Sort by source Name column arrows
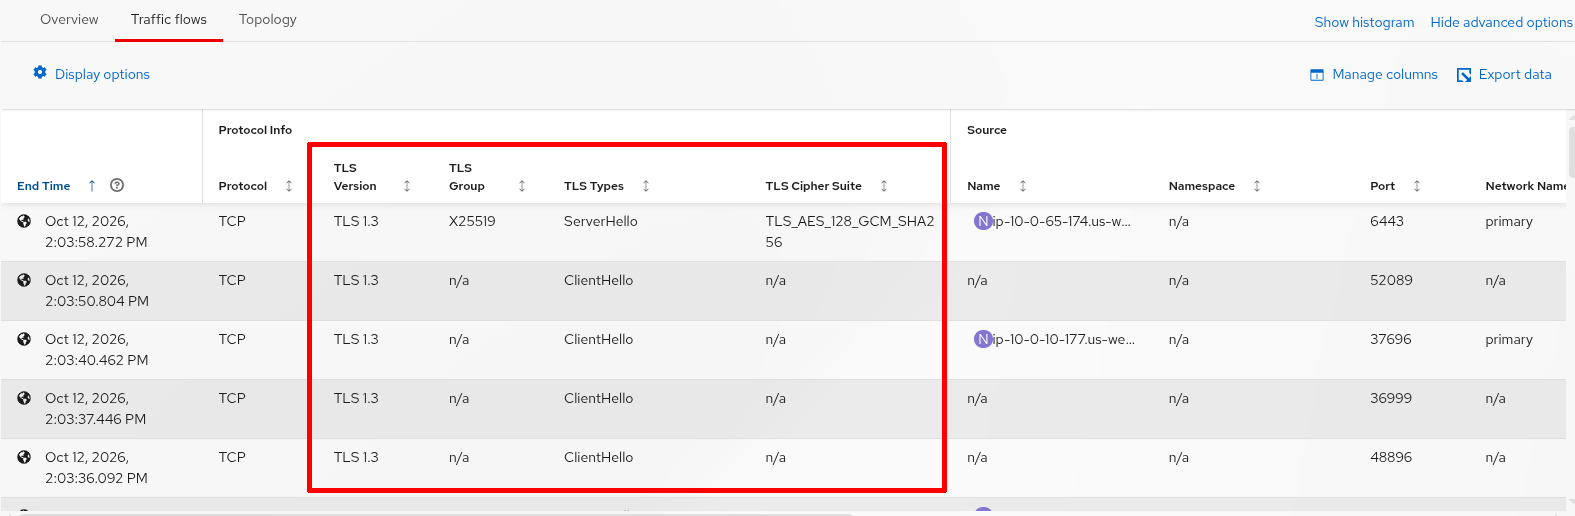Screen dimensions: 1575x516 [x=1023, y=186]
